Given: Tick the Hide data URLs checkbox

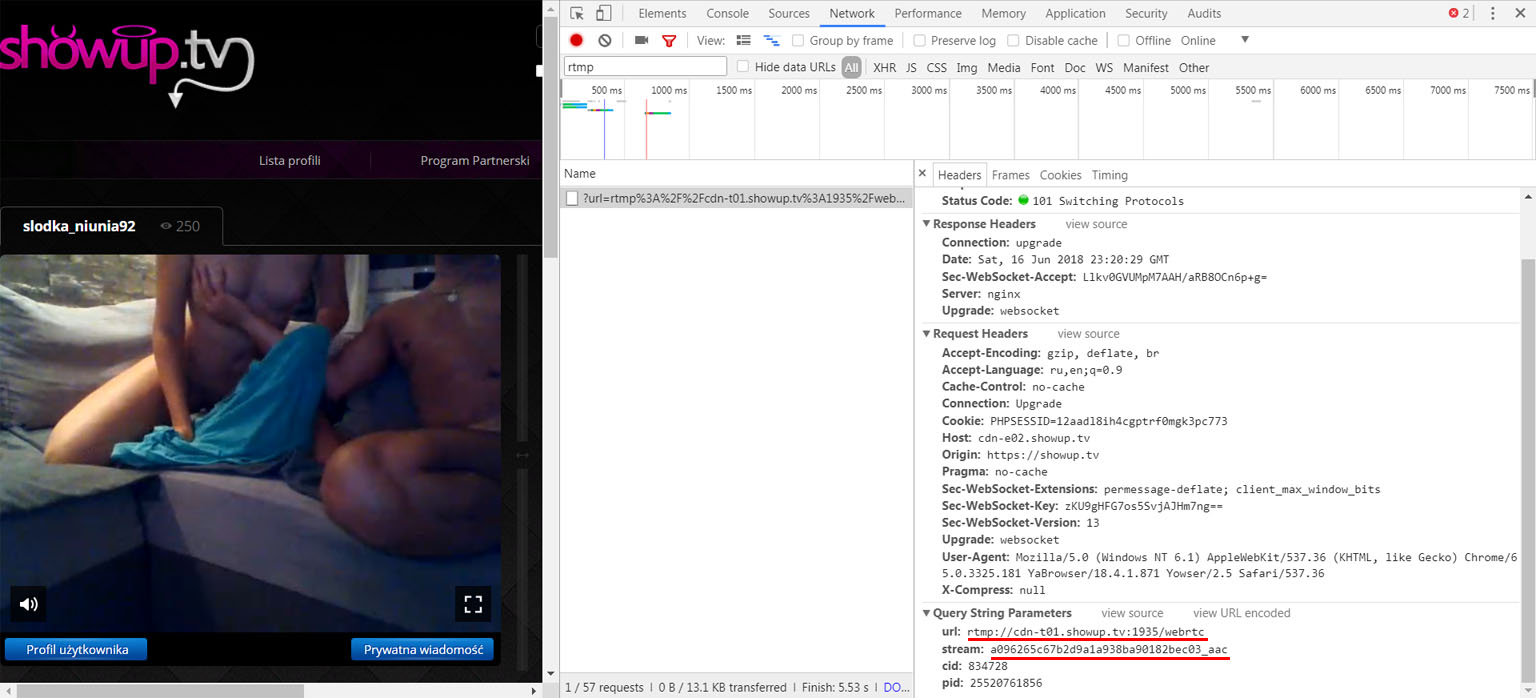Looking at the screenshot, I should point(743,67).
